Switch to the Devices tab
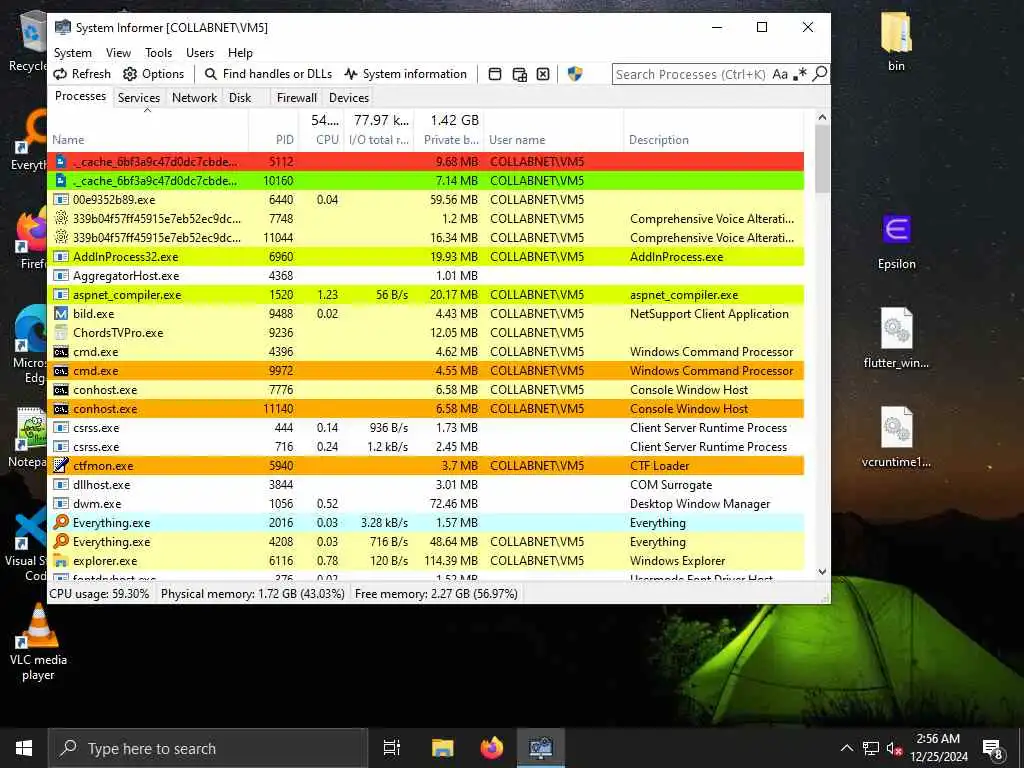The image size is (1024, 768). pyautogui.click(x=349, y=97)
